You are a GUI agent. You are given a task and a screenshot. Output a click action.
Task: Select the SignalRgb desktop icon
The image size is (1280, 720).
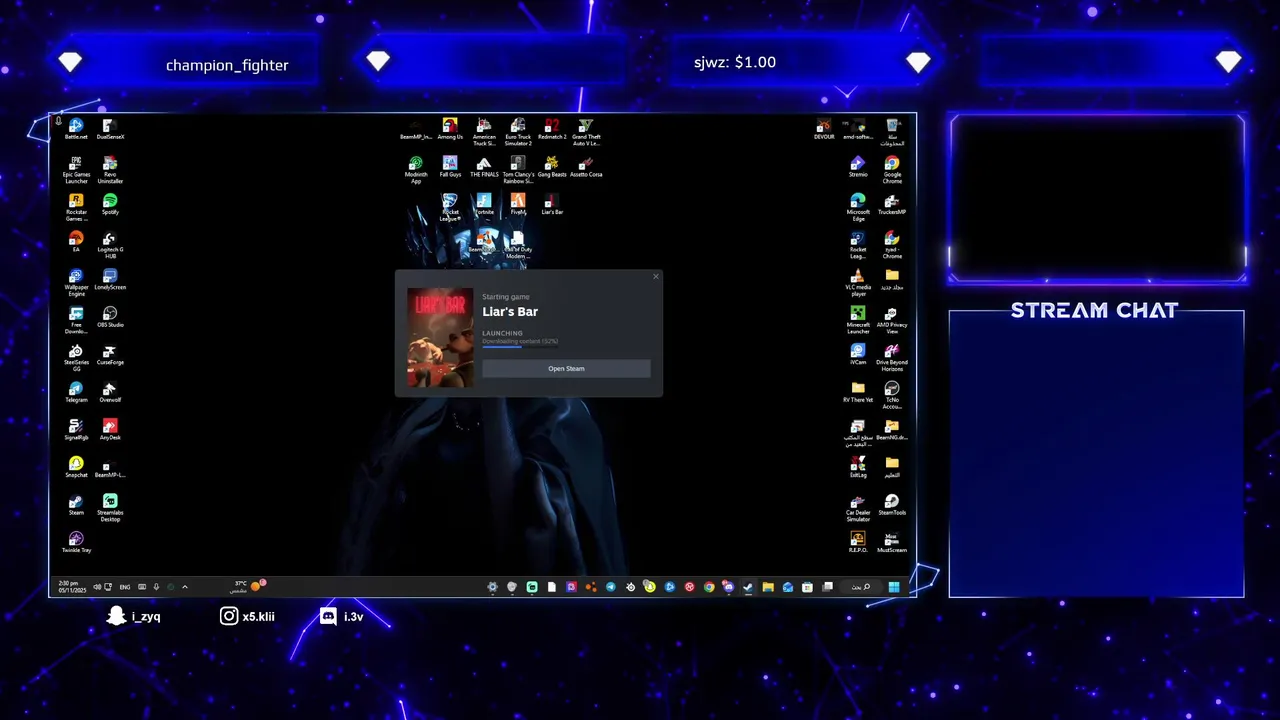[x=76, y=430]
